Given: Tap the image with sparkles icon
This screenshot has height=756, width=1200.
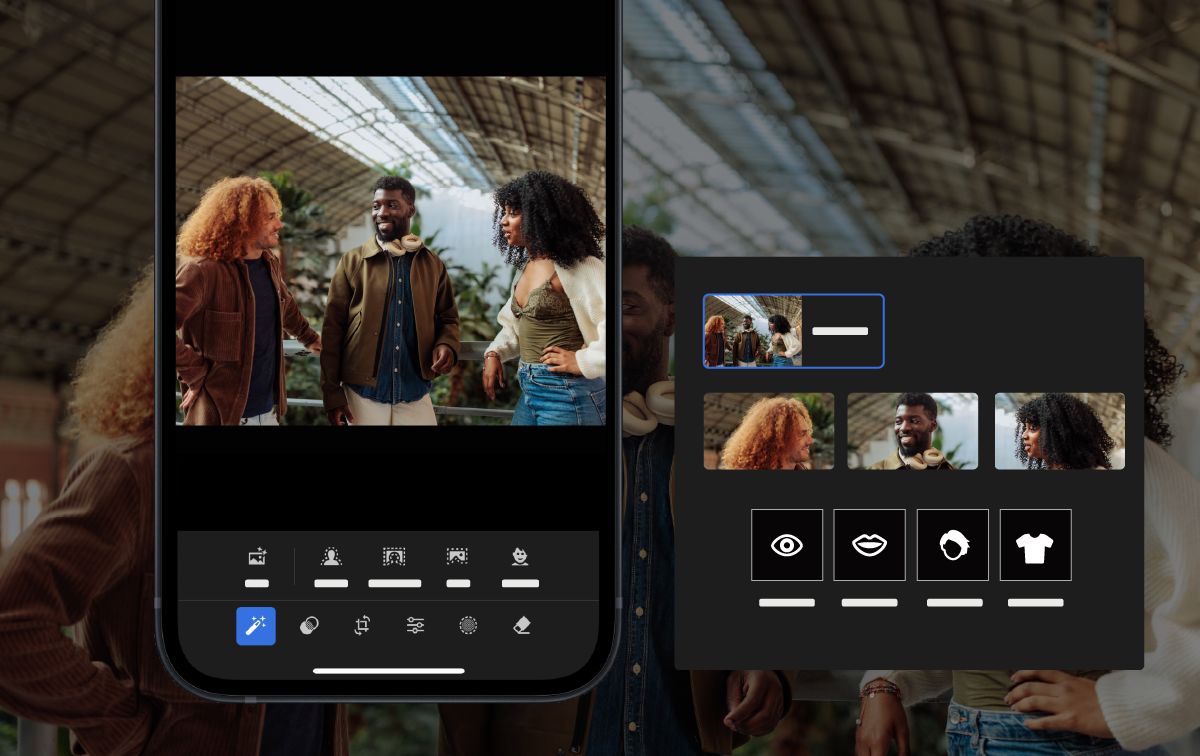Looking at the screenshot, I should 257,557.
